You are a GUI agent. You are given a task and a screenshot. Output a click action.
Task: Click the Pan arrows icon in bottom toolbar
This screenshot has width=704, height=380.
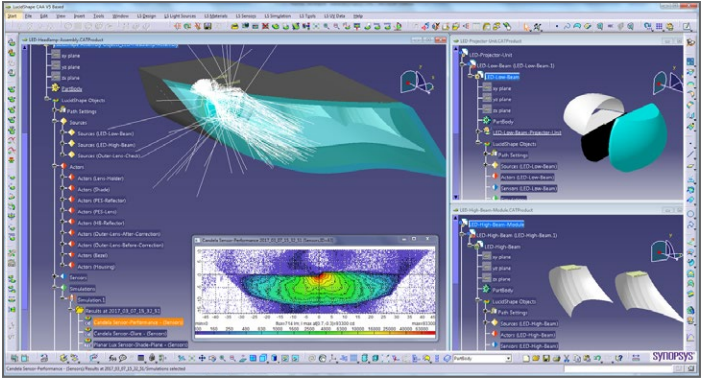tap(202, 358)
